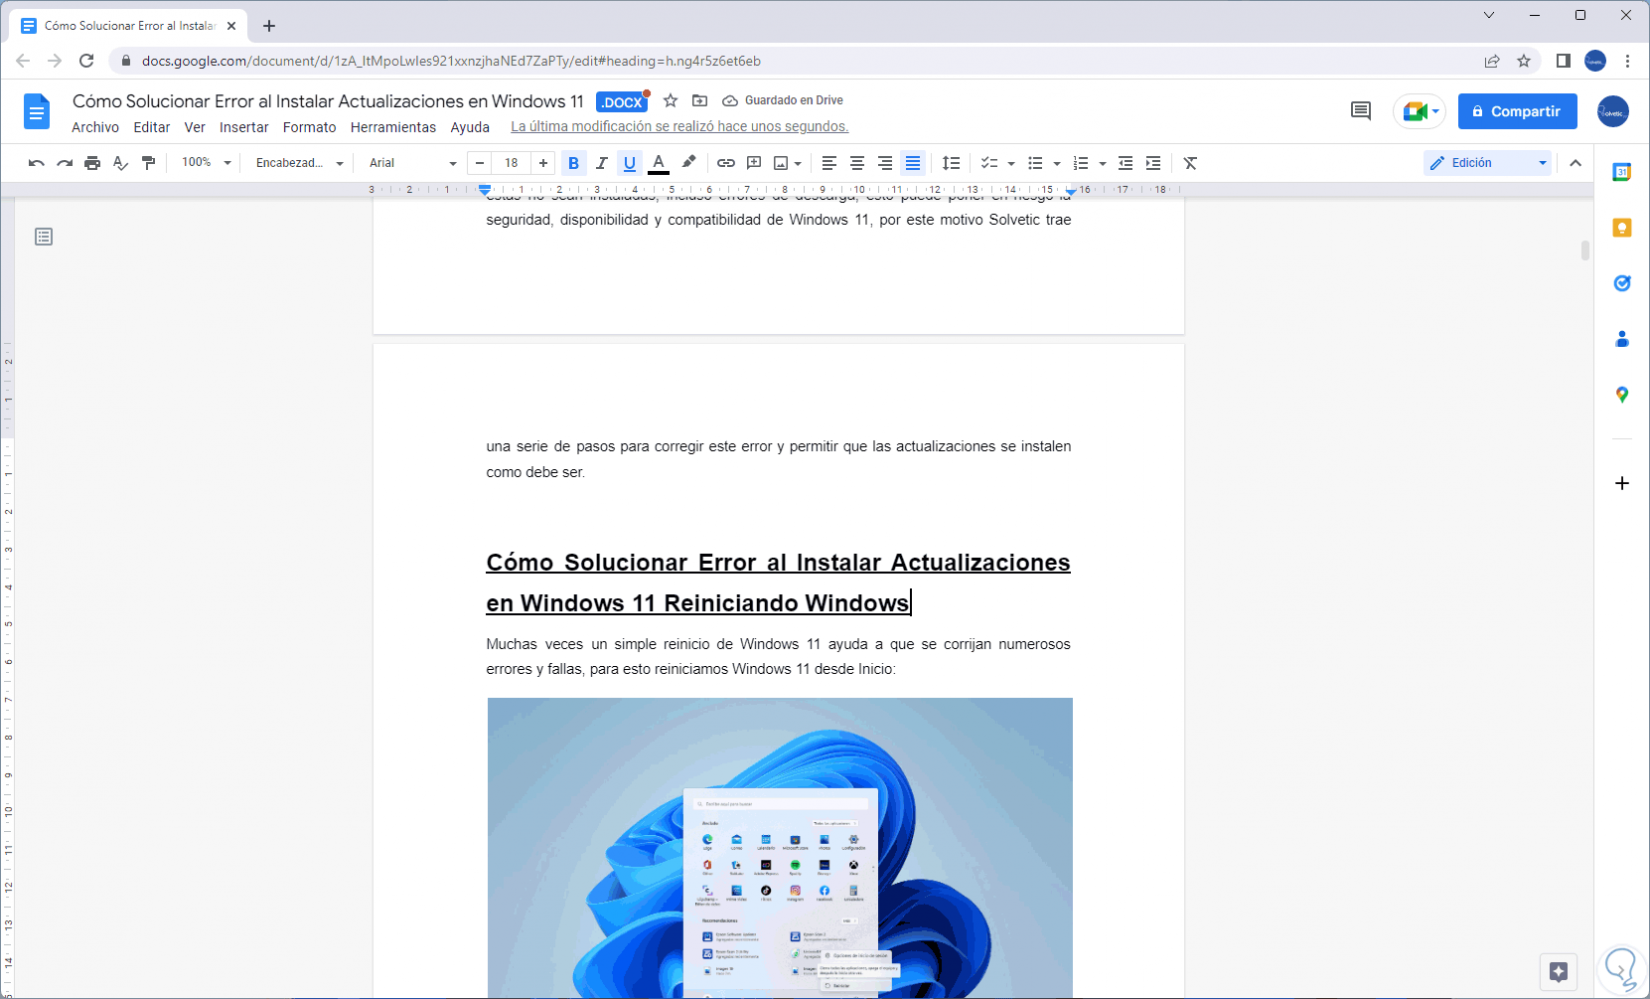The image size is (1650, 999).
Task: Open the text color picker
Action: coord(658,163)
